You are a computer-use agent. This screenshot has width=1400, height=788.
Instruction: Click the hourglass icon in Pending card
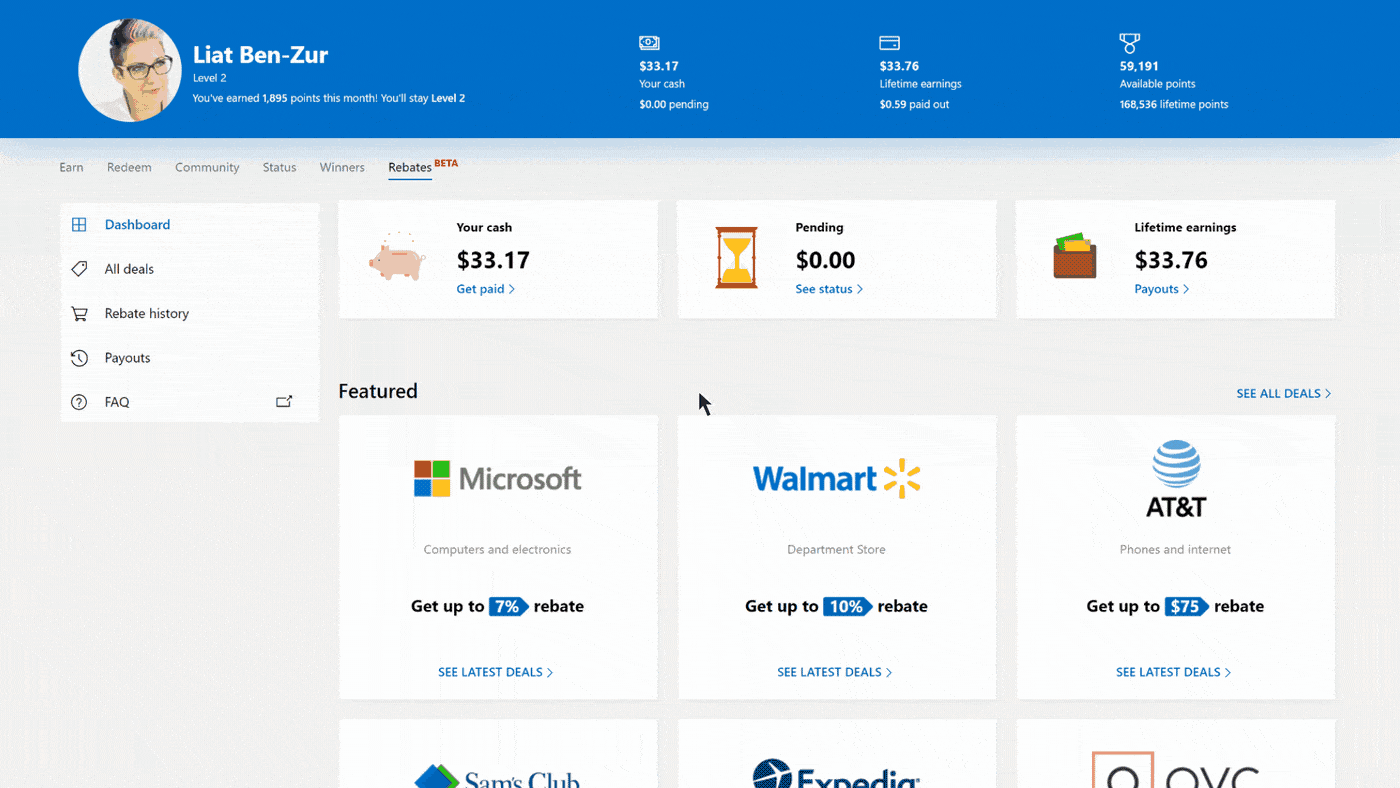736,258
